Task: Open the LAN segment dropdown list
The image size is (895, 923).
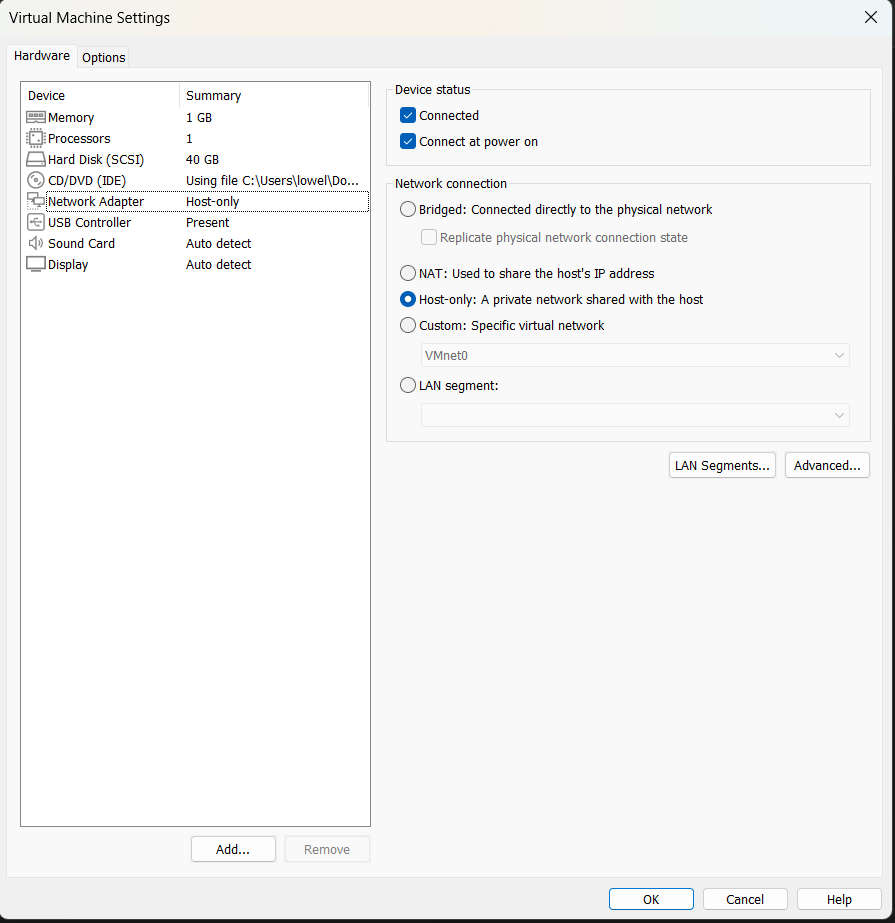Action: pos(635,415)
